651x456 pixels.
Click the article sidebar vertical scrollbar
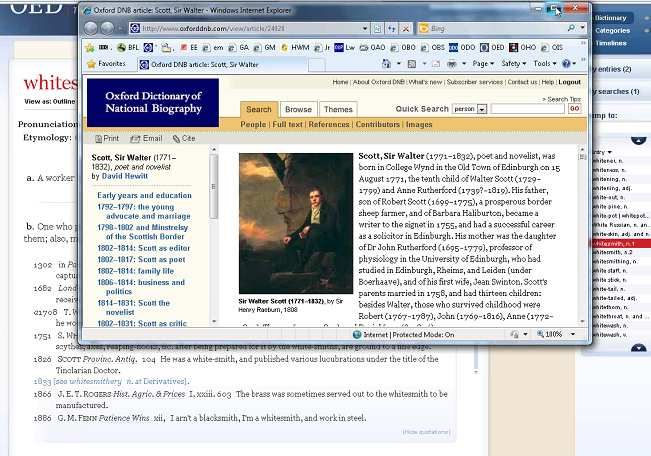(x=213, y=240)
